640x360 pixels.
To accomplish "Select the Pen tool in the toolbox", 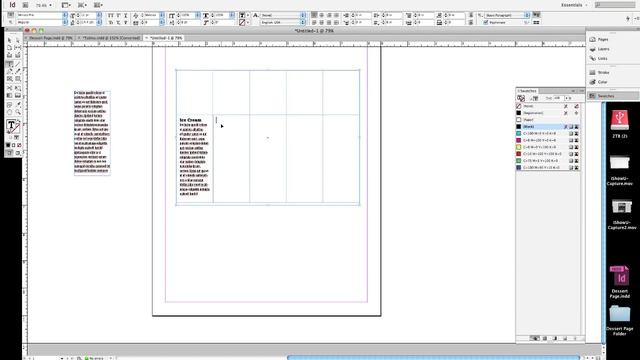I will point(9,71).
